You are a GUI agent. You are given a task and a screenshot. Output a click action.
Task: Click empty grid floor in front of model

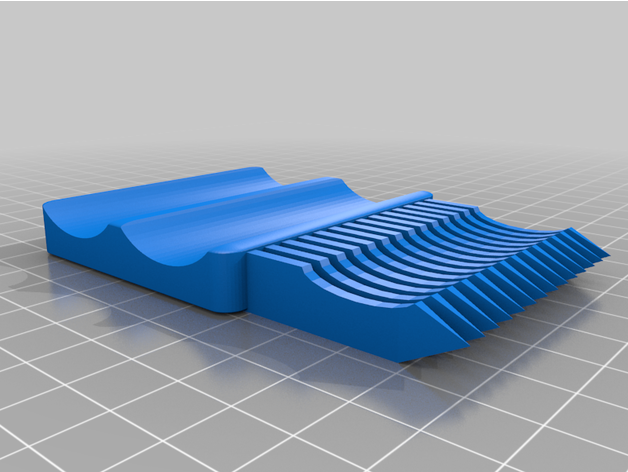pyautogui.click(x=300, y=420)
